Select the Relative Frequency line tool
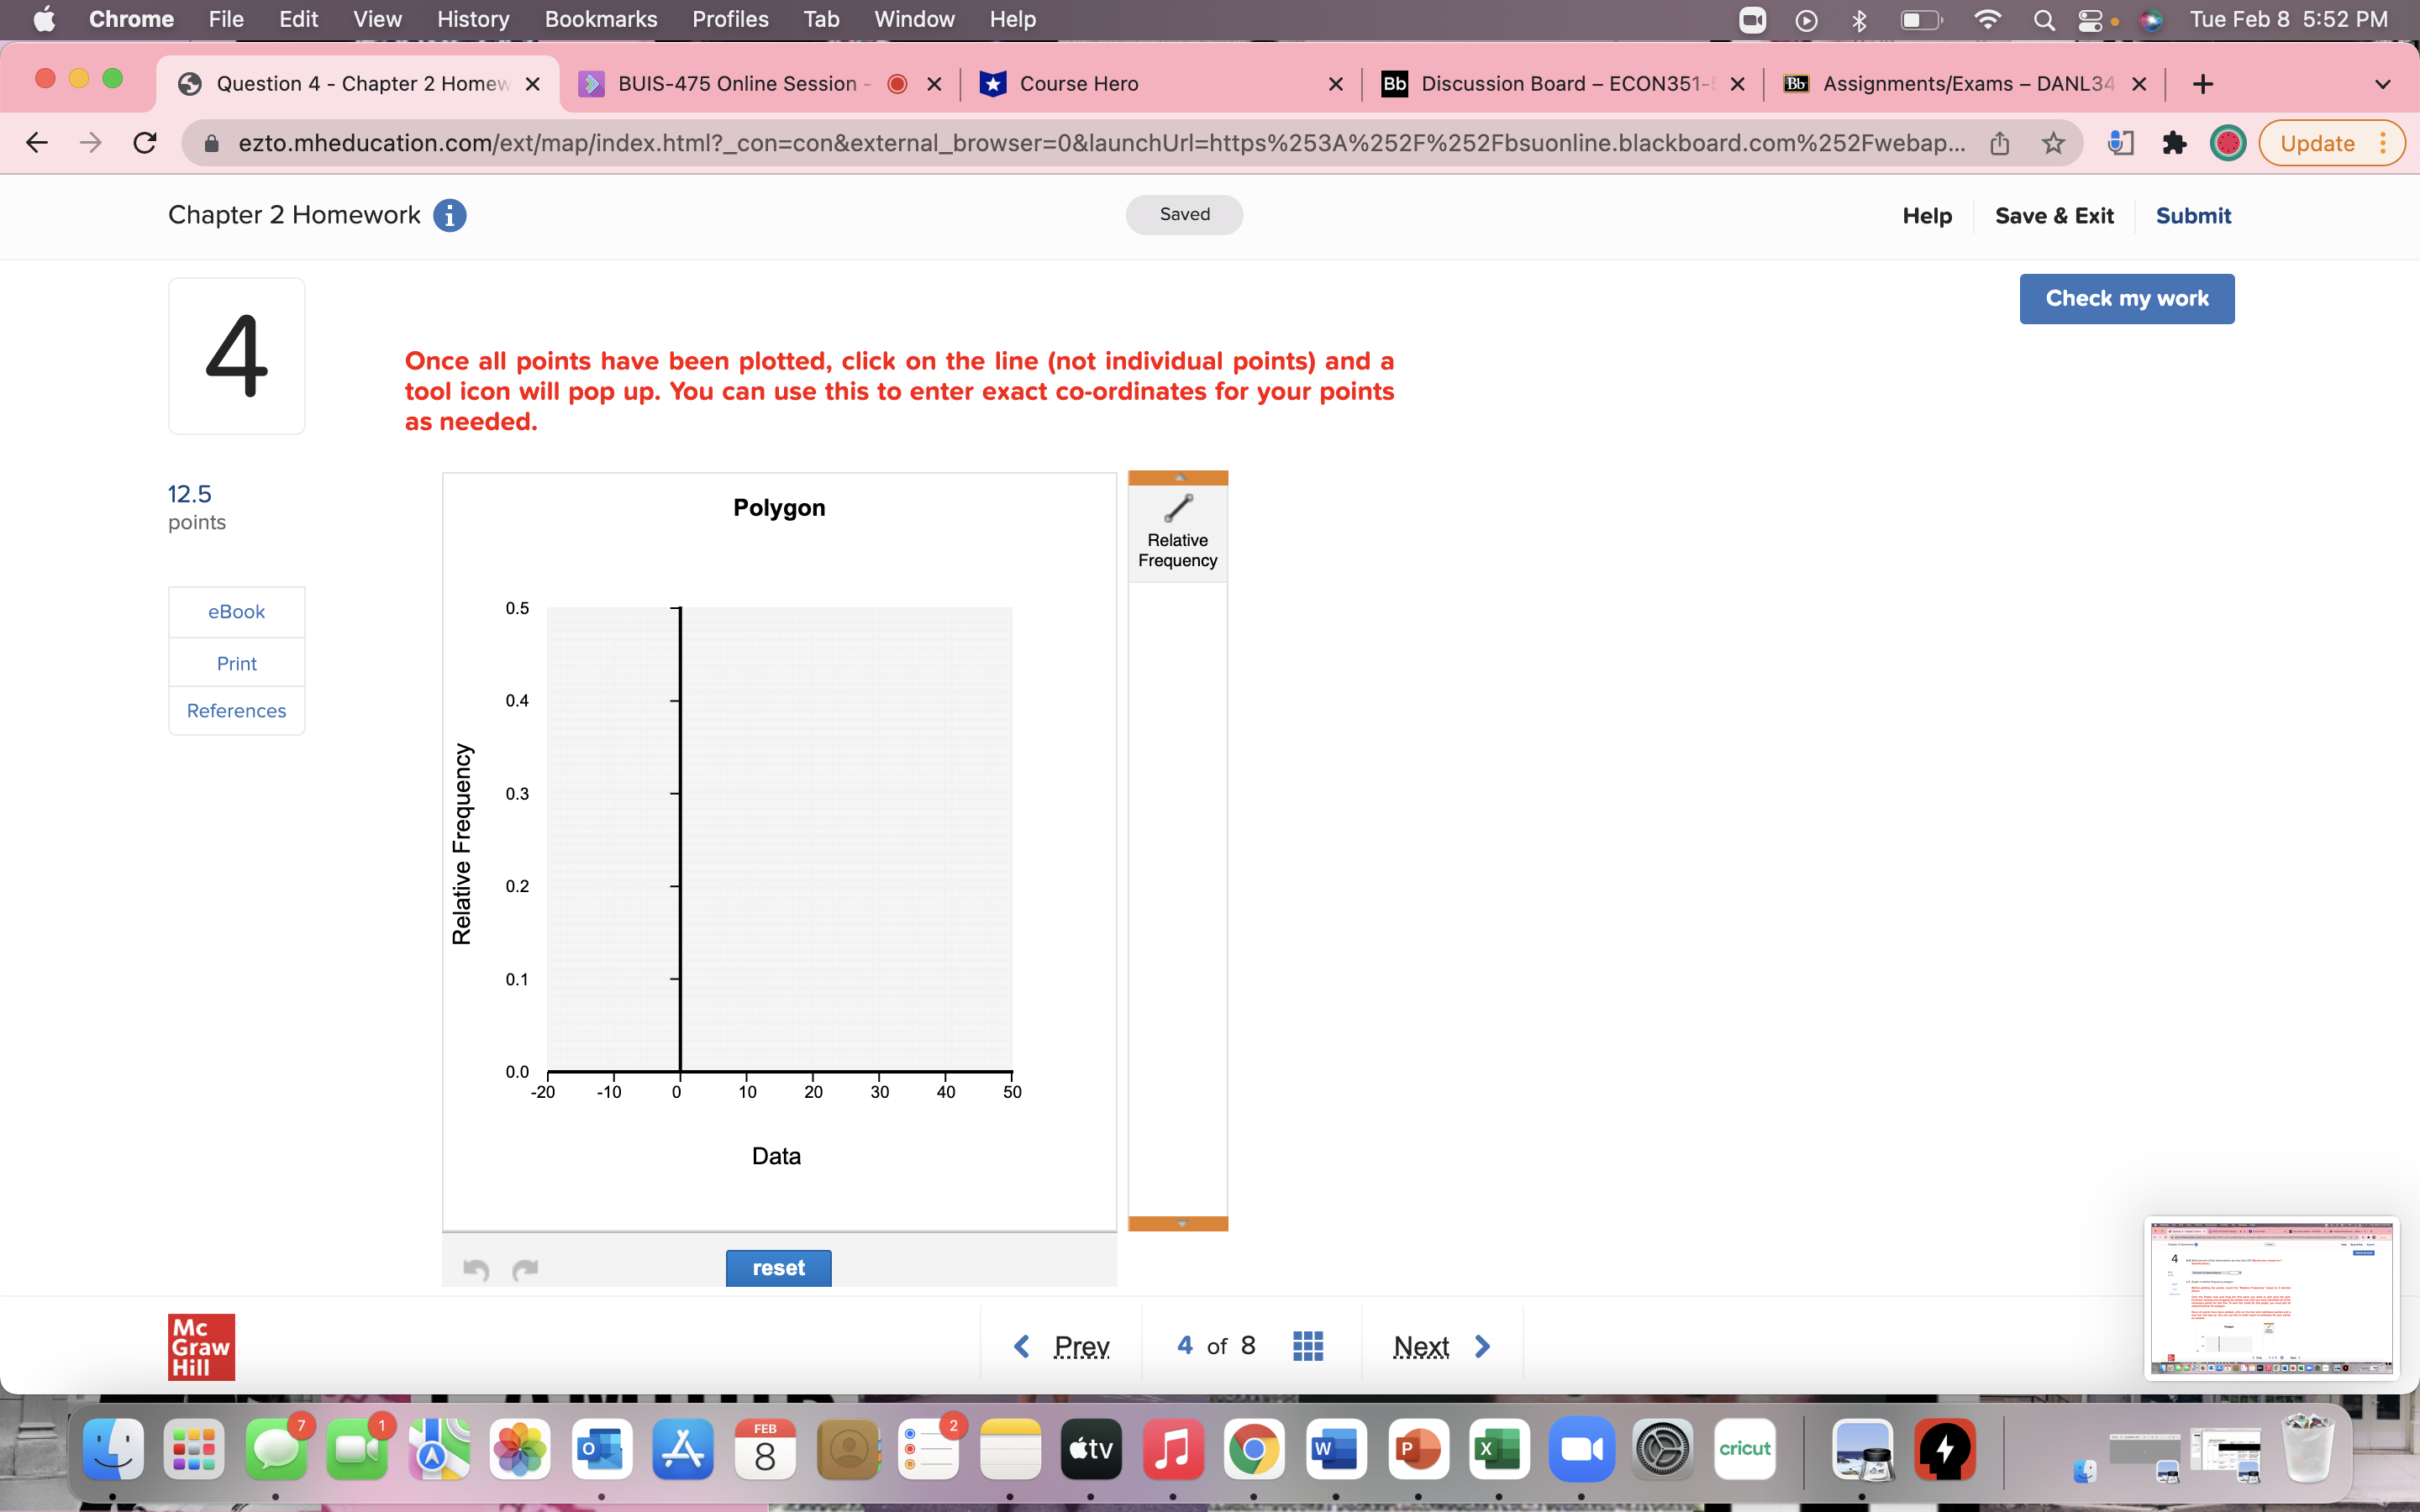2420x1512 pixels. pos(1178,525)
